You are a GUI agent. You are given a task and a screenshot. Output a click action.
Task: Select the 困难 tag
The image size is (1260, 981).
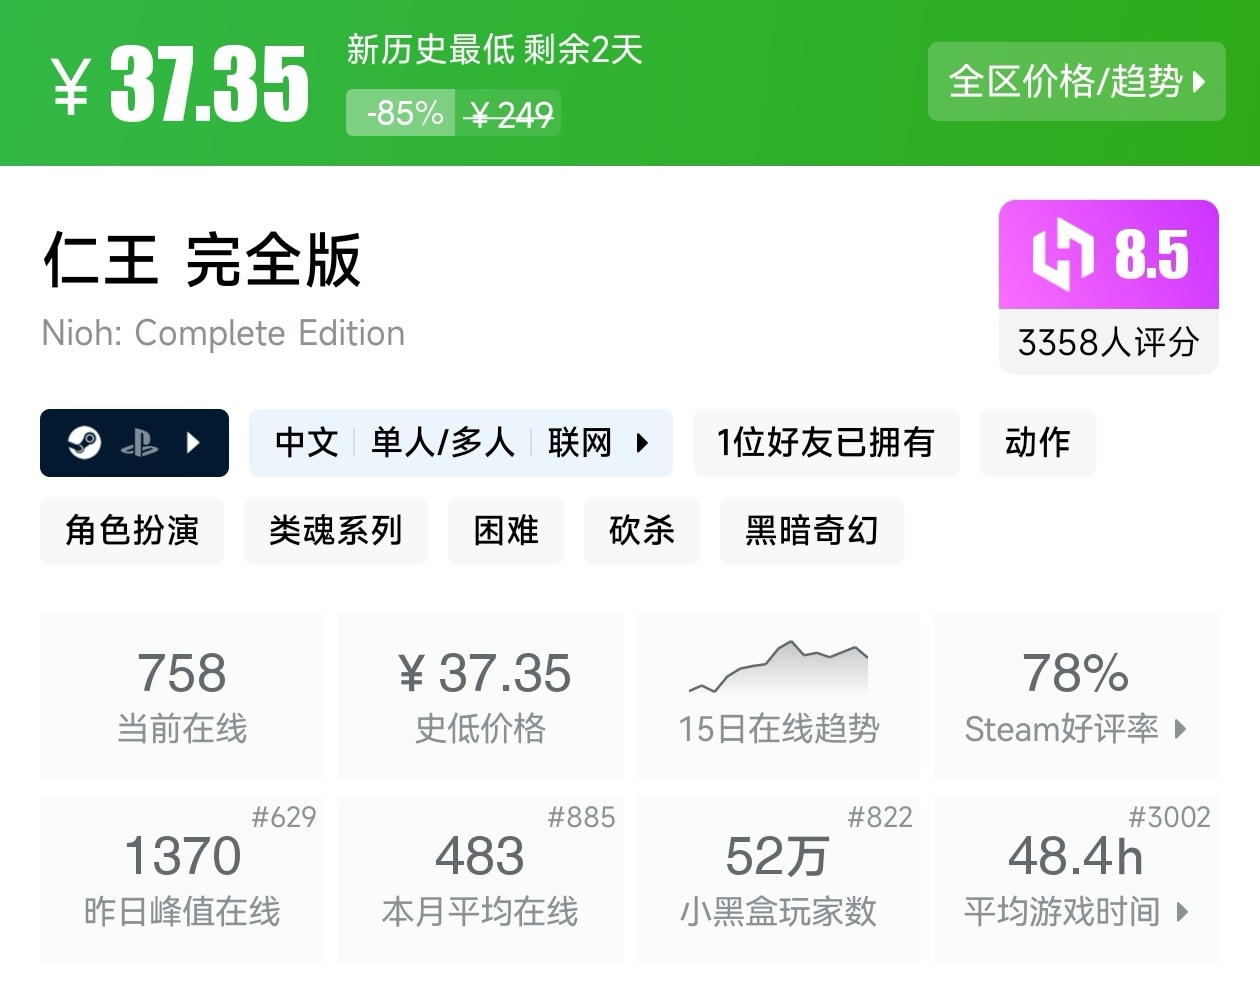pos(506,530)
